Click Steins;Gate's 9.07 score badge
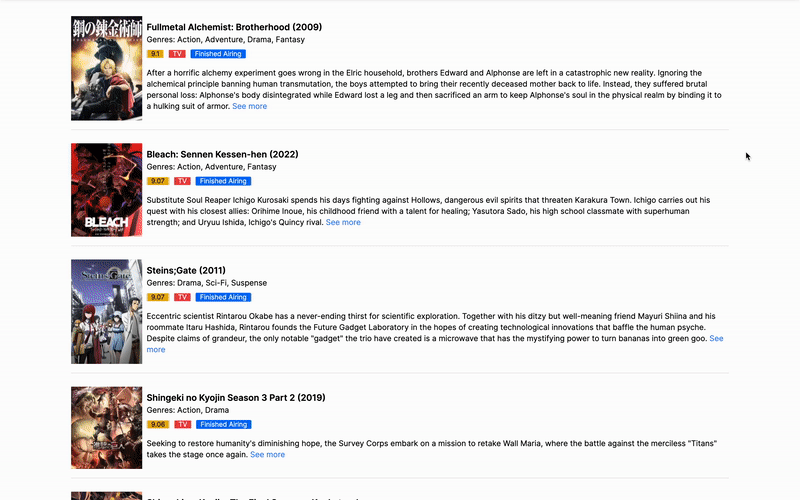The width and height of the screenshot is (800, 500). pos(158,297)
